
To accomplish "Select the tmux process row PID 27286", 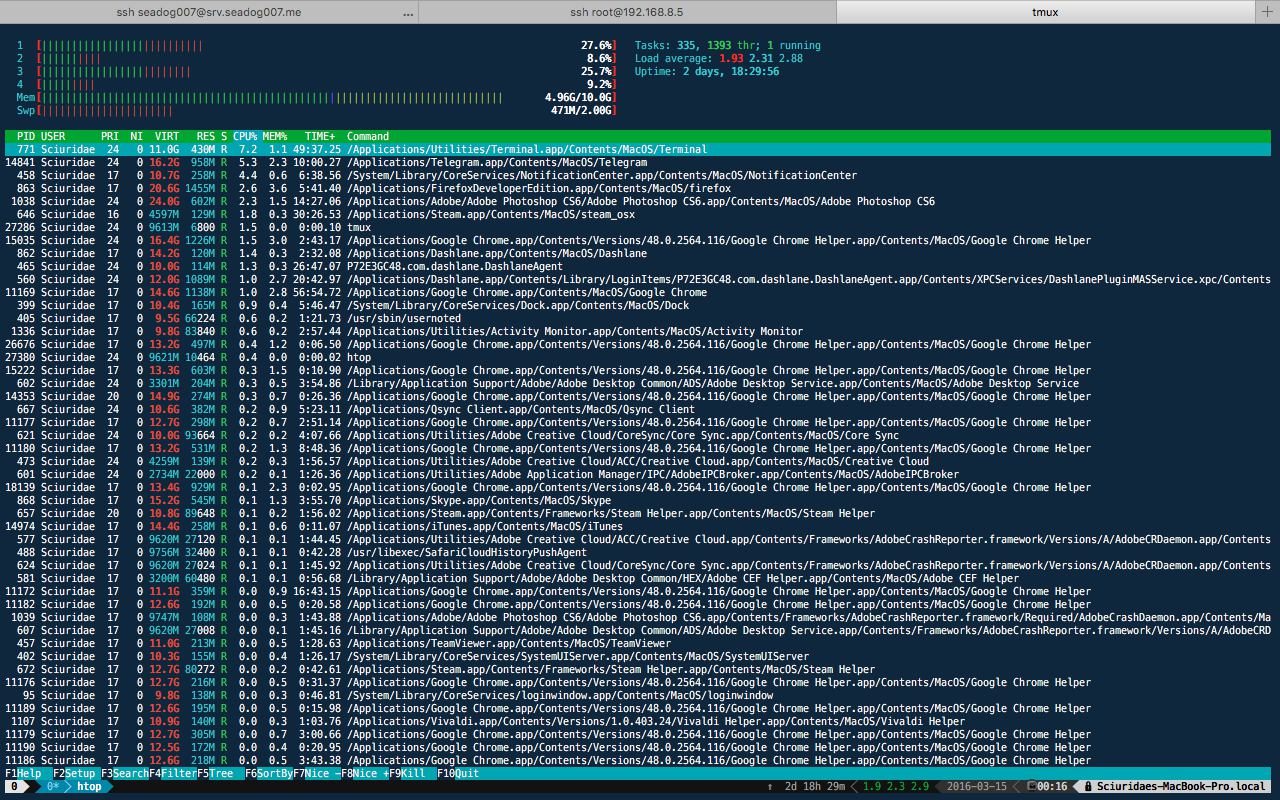I will click(638, 227).
